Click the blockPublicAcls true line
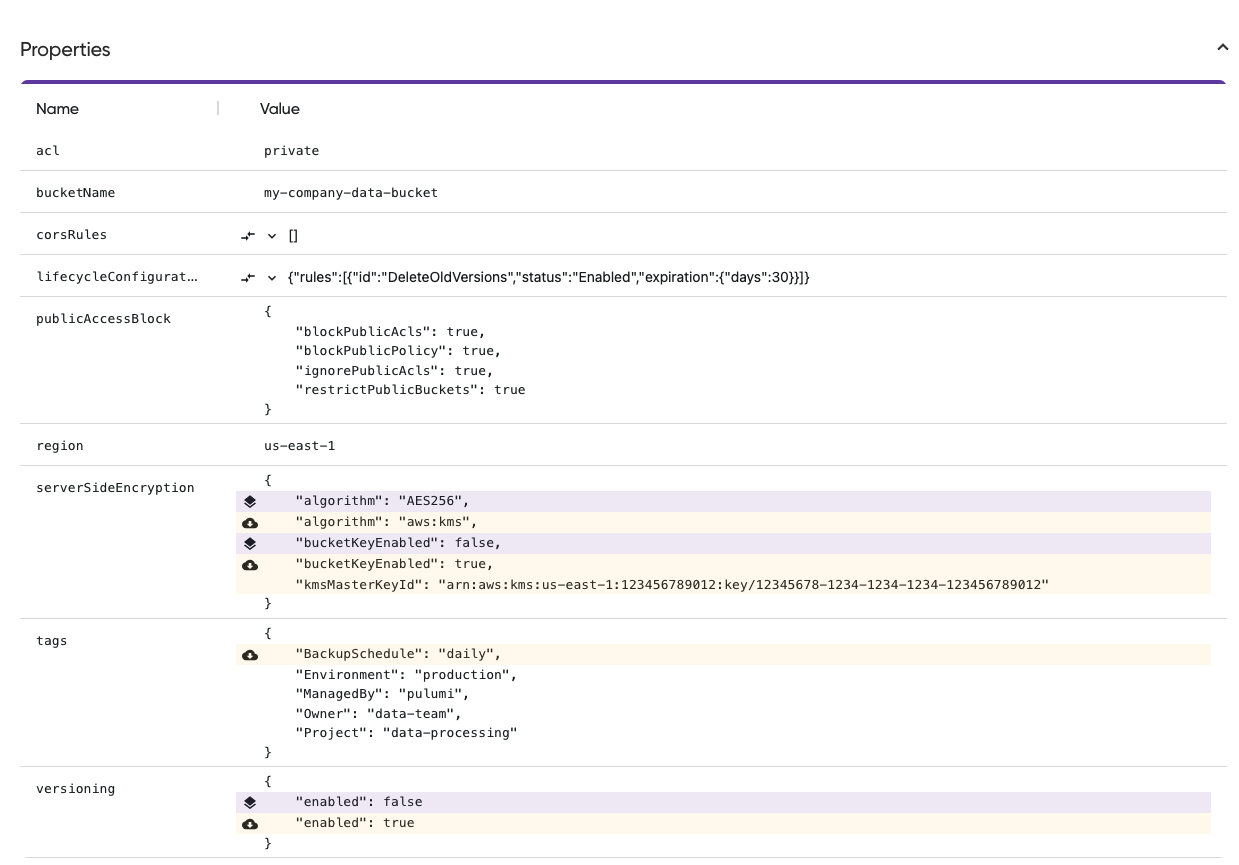1239x865 pixels. pyautogui.click(x=390, y=331)
